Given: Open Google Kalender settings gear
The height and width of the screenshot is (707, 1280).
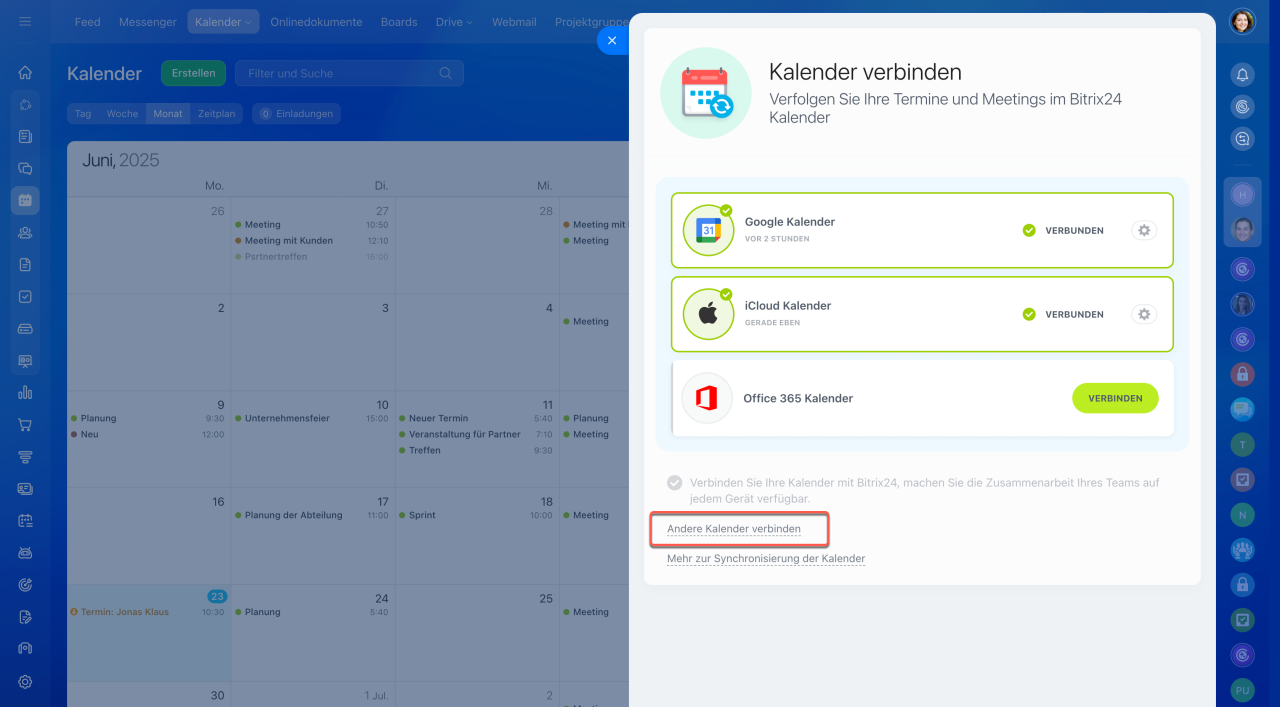Looking at the screenshot, I should [1144, 230].
